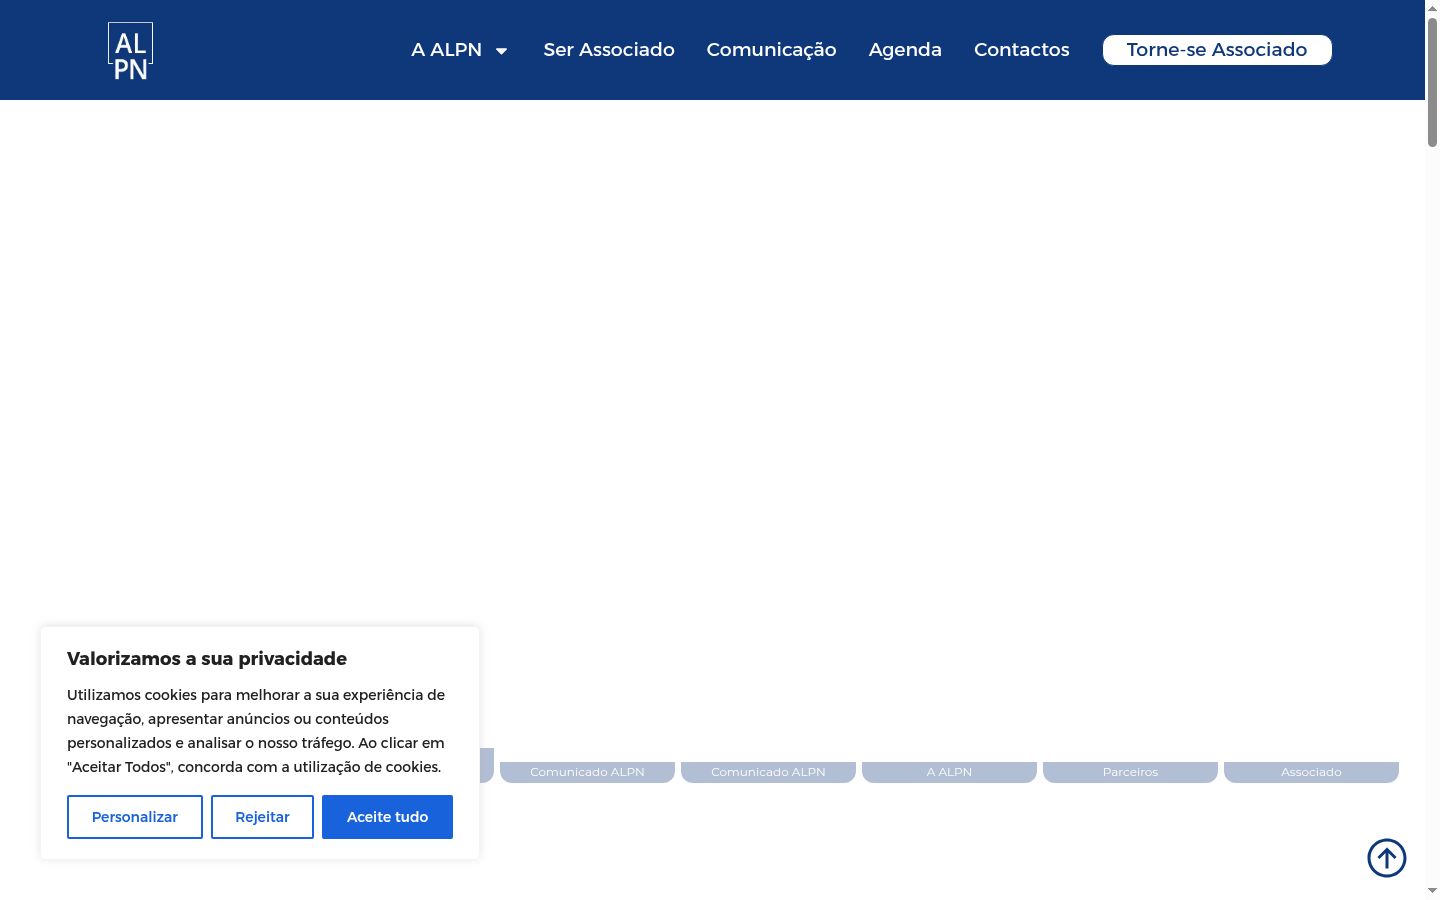Open the Contactos page link
This screenshot has height=900, width=1440.
1022,50
